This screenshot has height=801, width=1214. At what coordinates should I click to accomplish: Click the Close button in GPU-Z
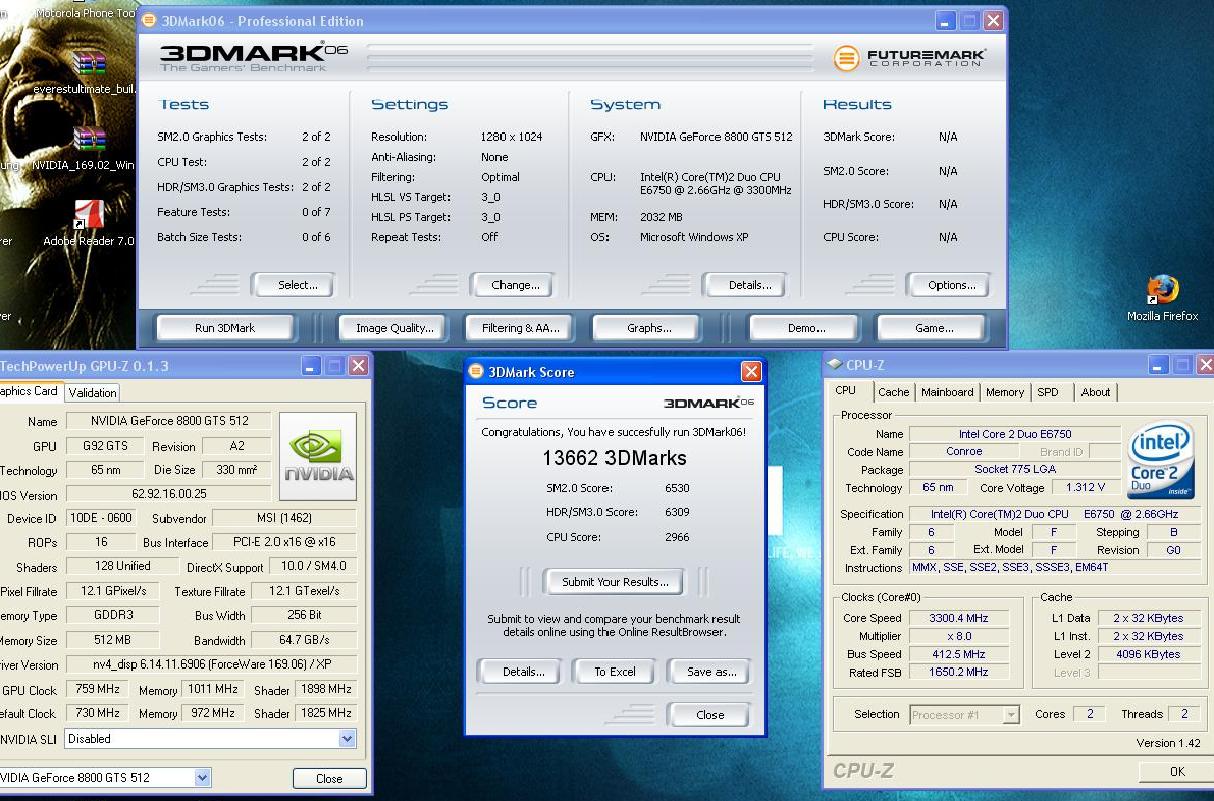[x=329, y=778]
